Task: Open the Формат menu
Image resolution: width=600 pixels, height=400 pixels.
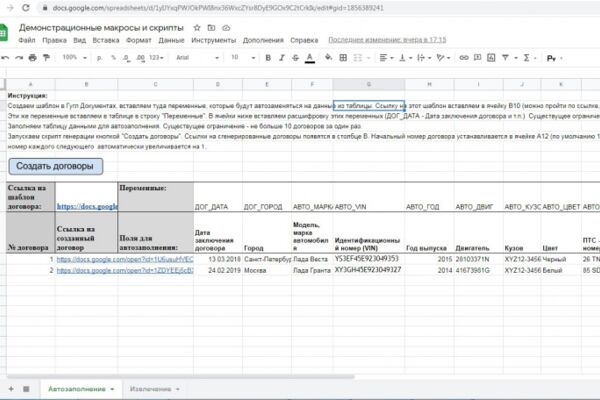Action: click(139, 40)
